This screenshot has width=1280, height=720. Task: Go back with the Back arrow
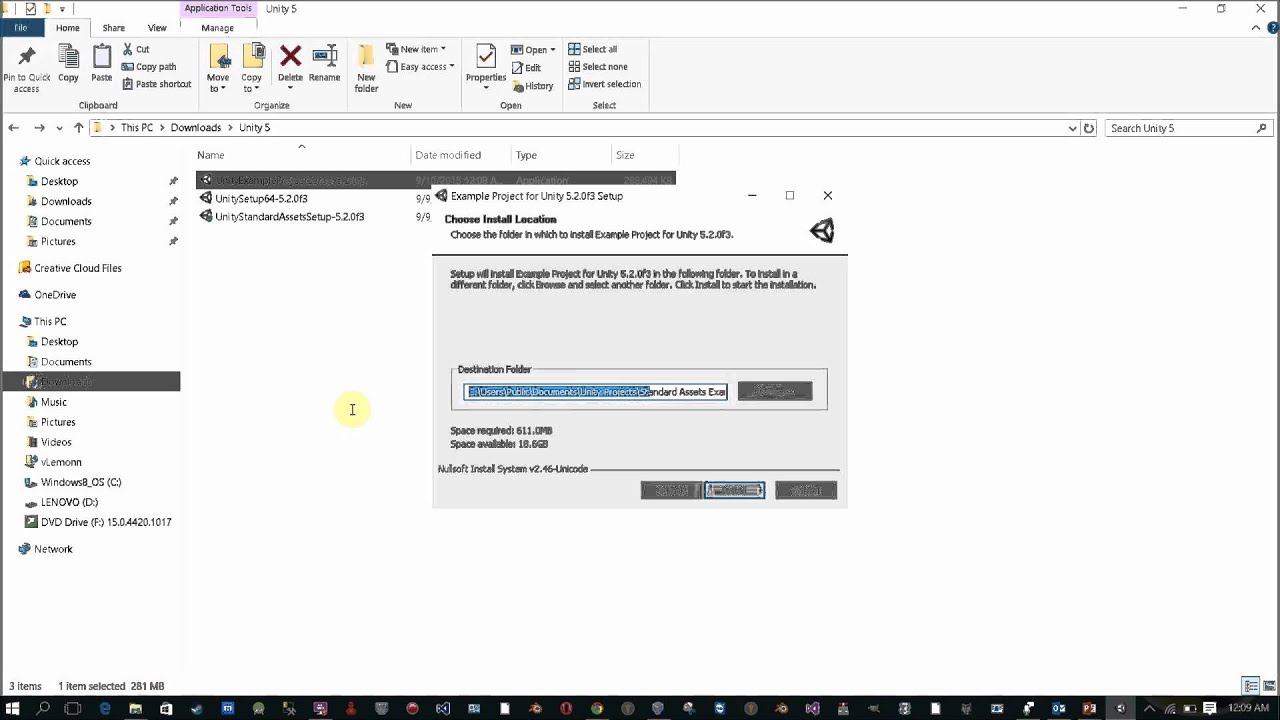(13, 128)
